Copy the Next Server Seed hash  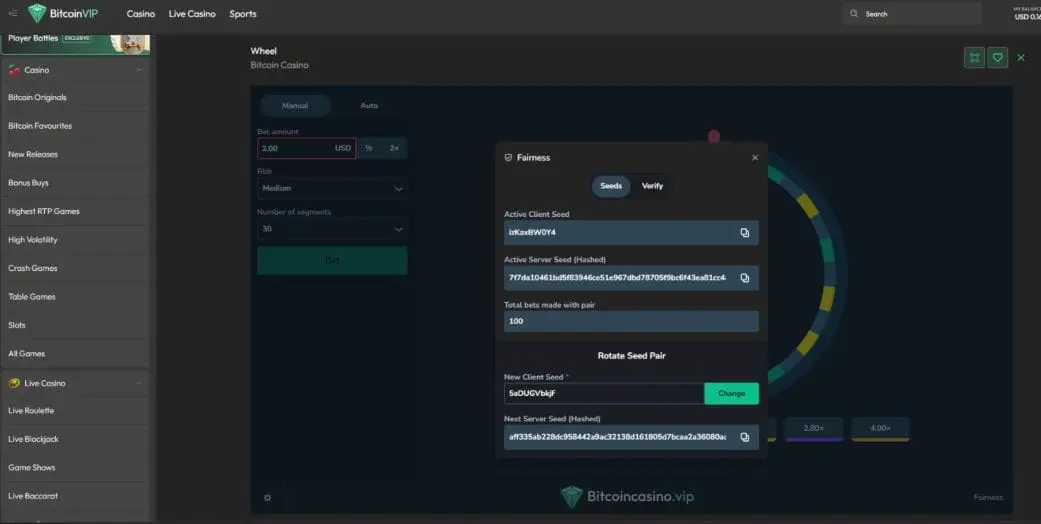(744, 437)
